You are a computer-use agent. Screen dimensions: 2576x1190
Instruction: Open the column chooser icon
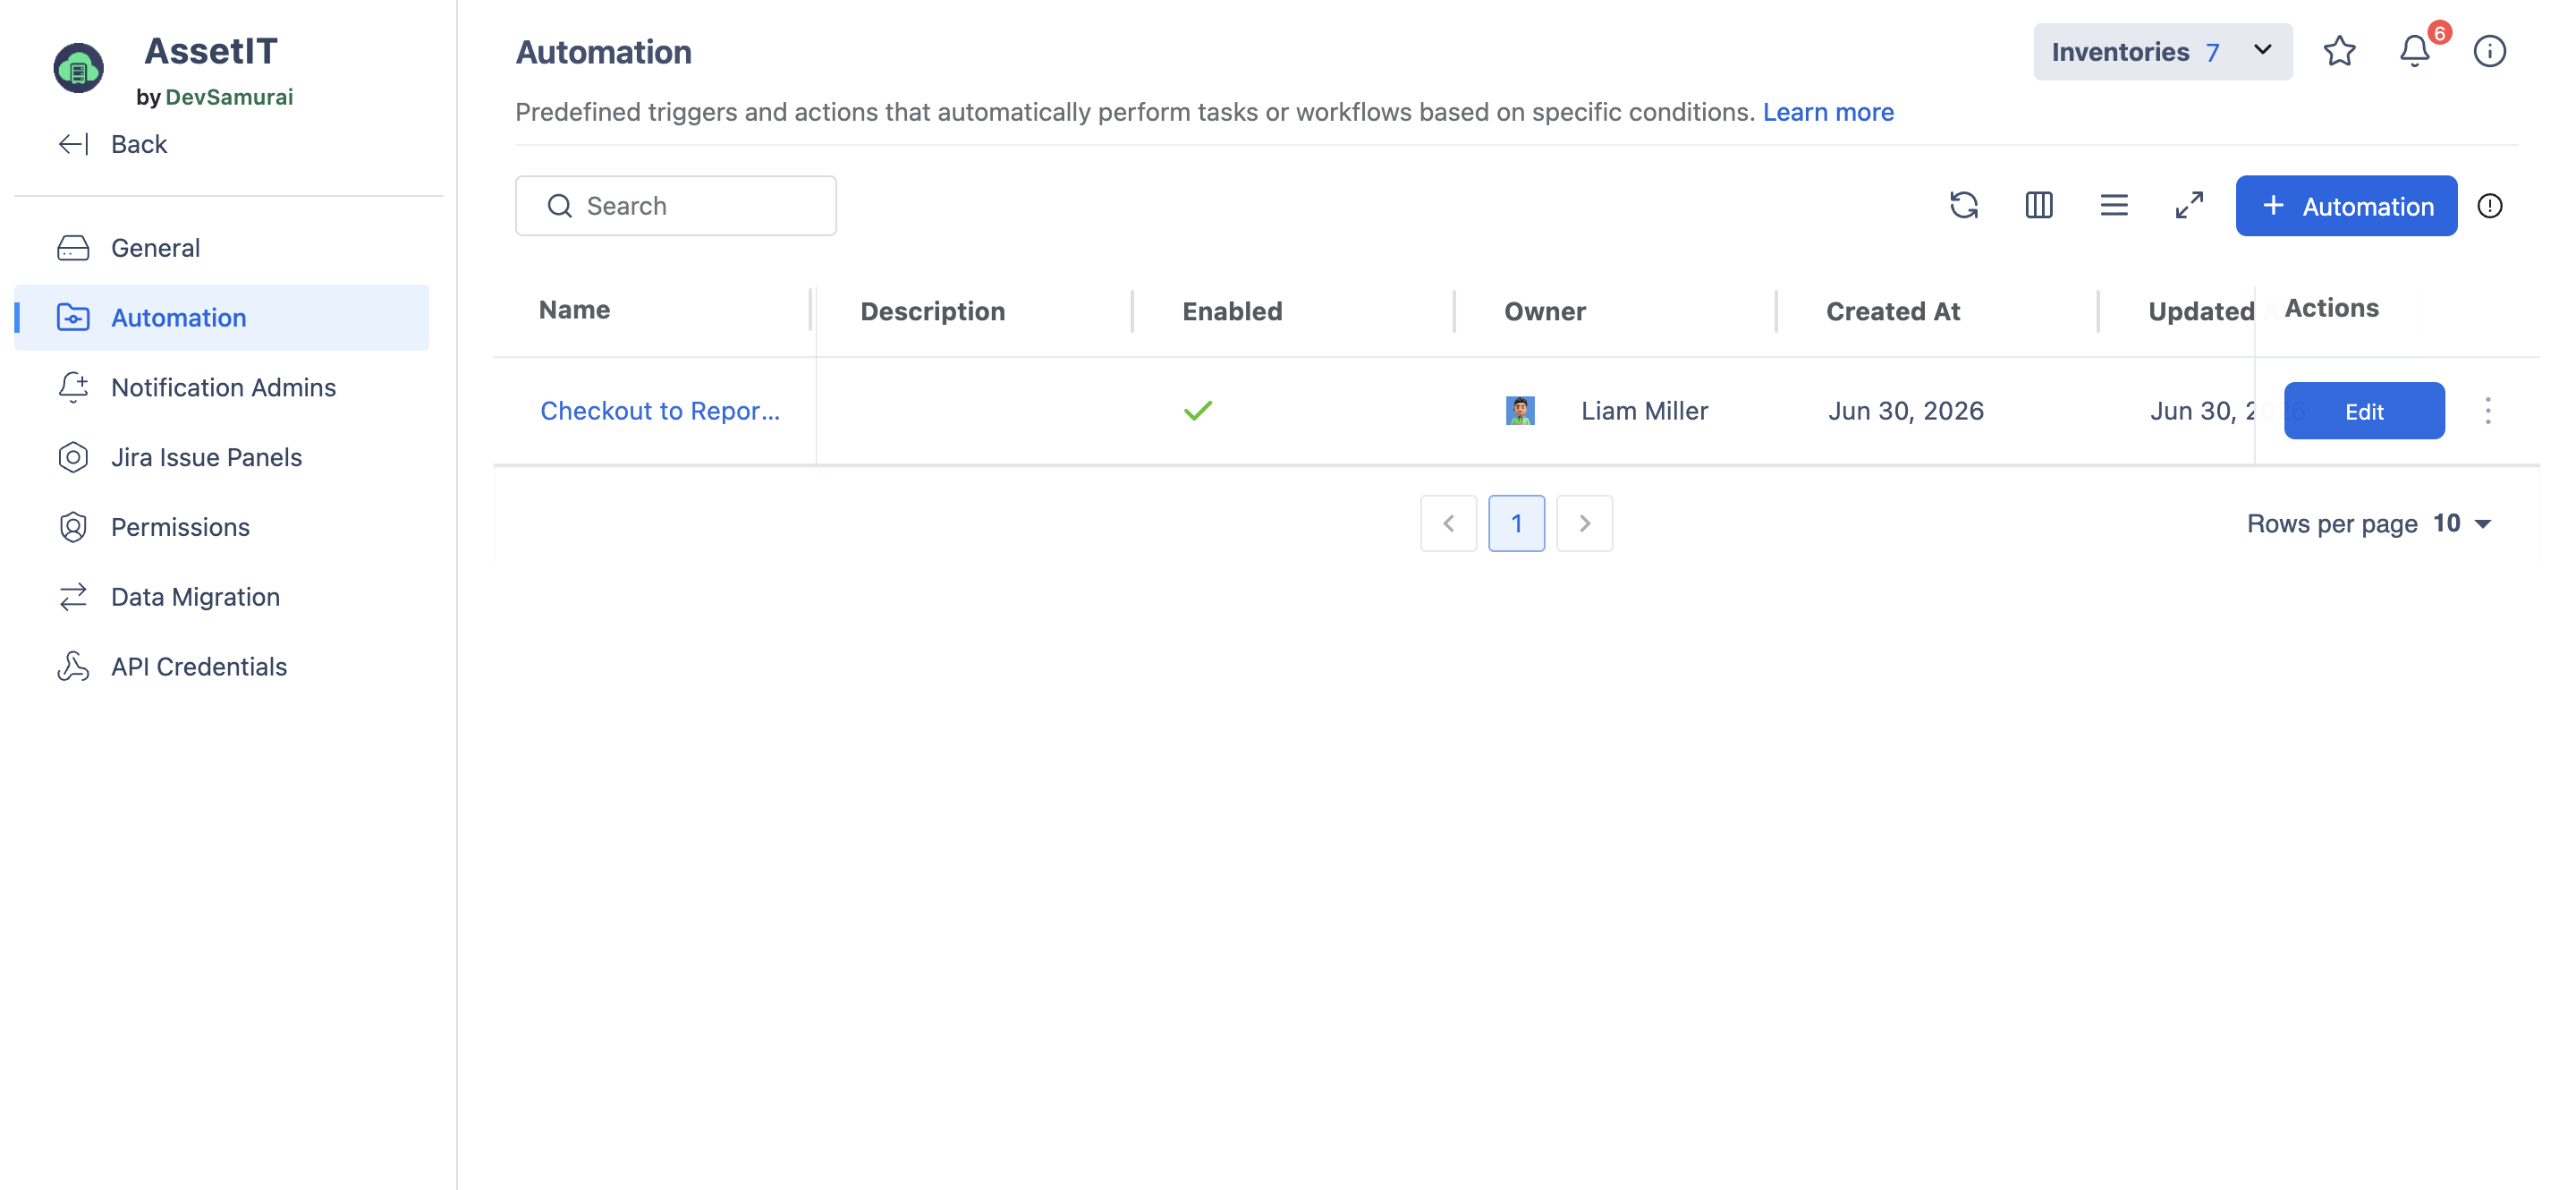pyautogui.click(x=2039, y=205)
